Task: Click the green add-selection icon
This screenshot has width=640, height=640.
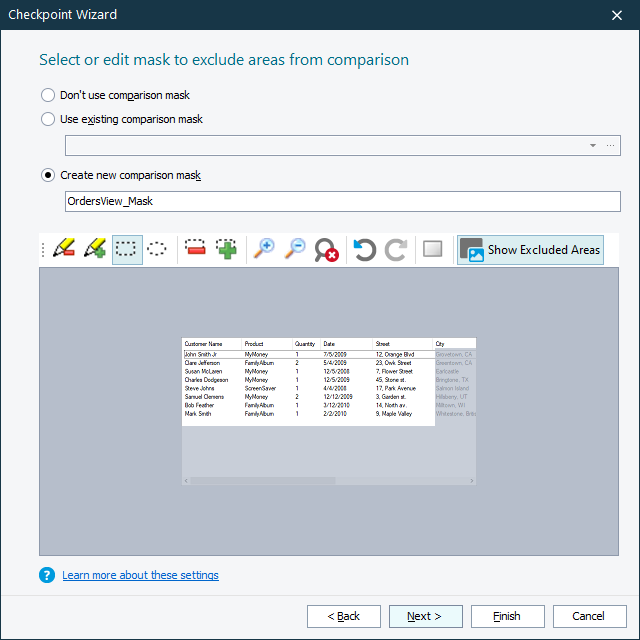Action: 227,249
